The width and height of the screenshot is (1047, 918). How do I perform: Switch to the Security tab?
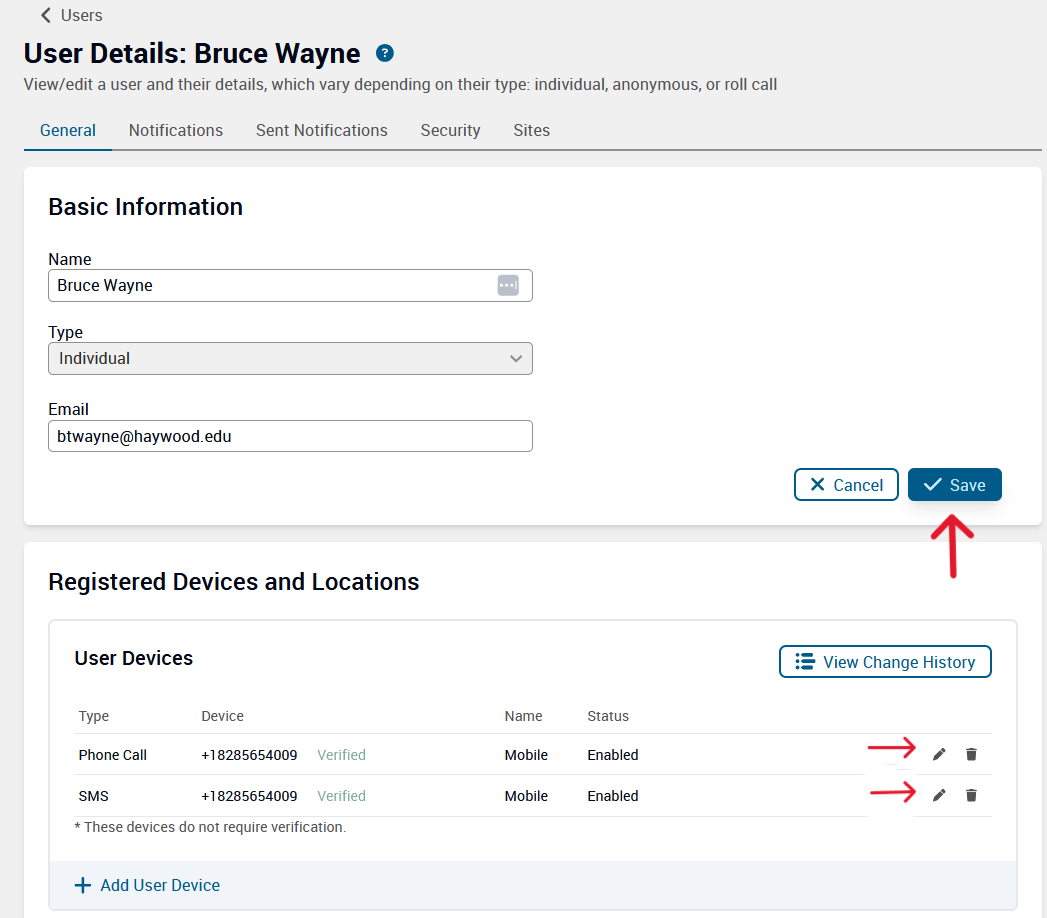pyautogui.click(x=450, y=130)
